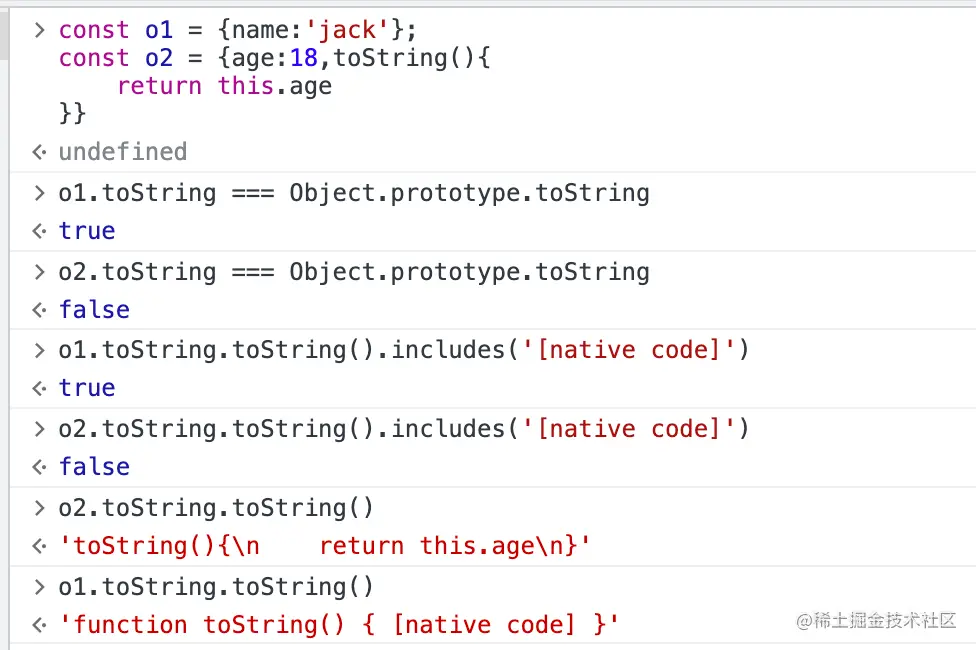Click the grey "undefined" output text
Screen dimensions: 976x650
123,152
